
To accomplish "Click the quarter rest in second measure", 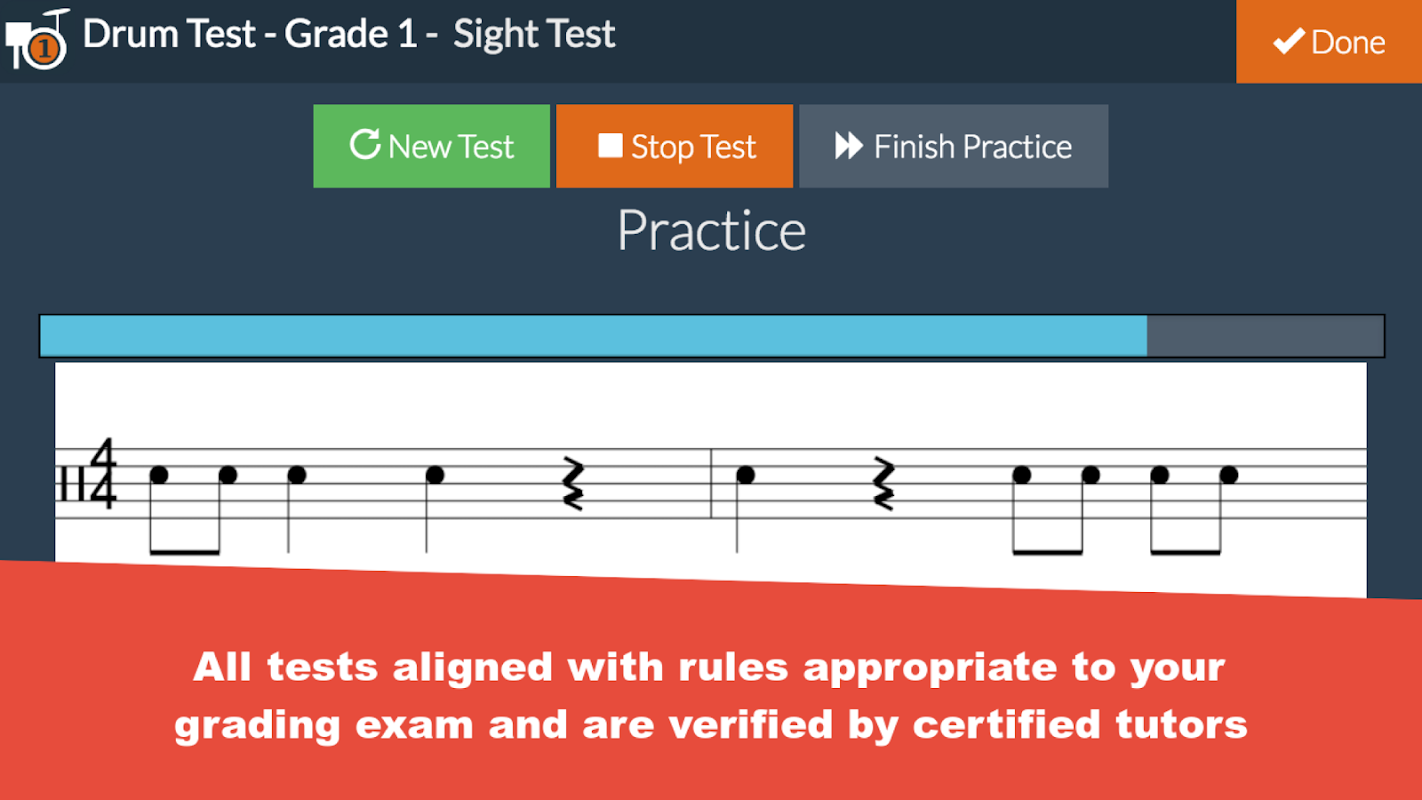I will click(x=883, y=484).
